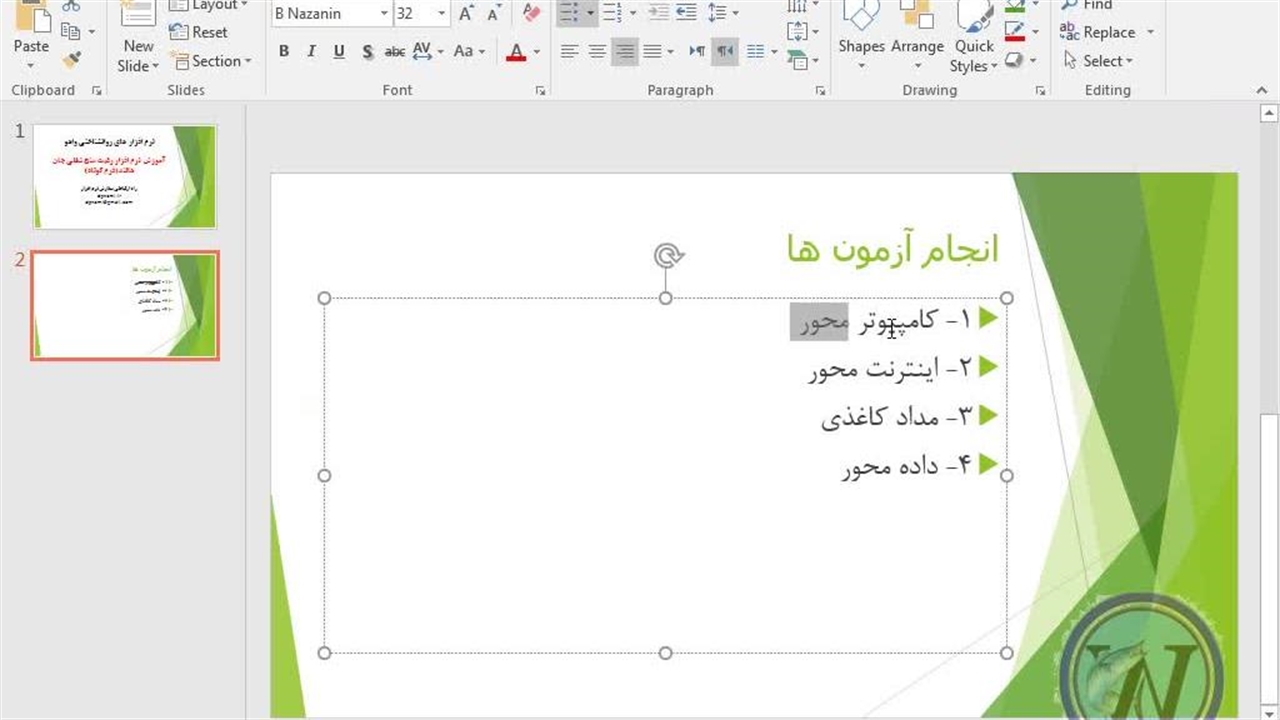
Task: Click the left-to-right text direction icon
Action: [697, 52]
